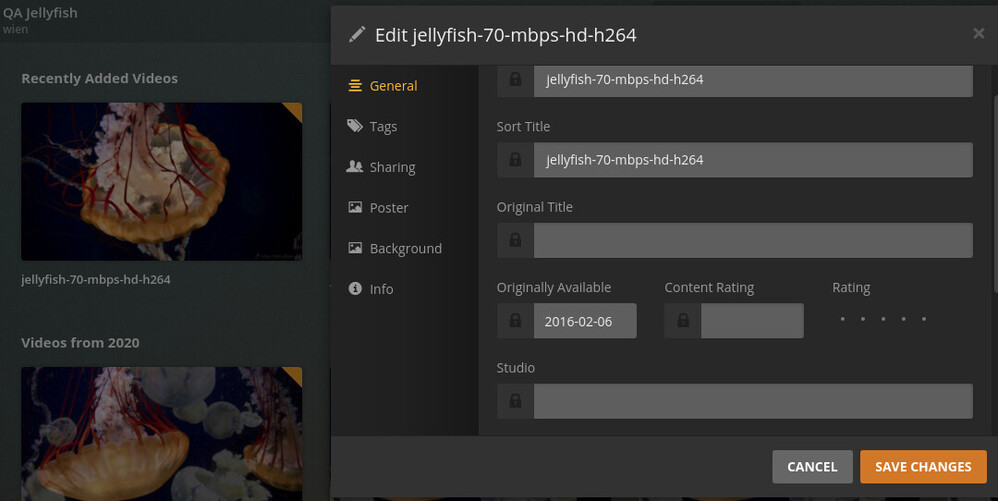Screen dimensions: 998x501
Task: Open the Tags tab
Action: point(372,126)
